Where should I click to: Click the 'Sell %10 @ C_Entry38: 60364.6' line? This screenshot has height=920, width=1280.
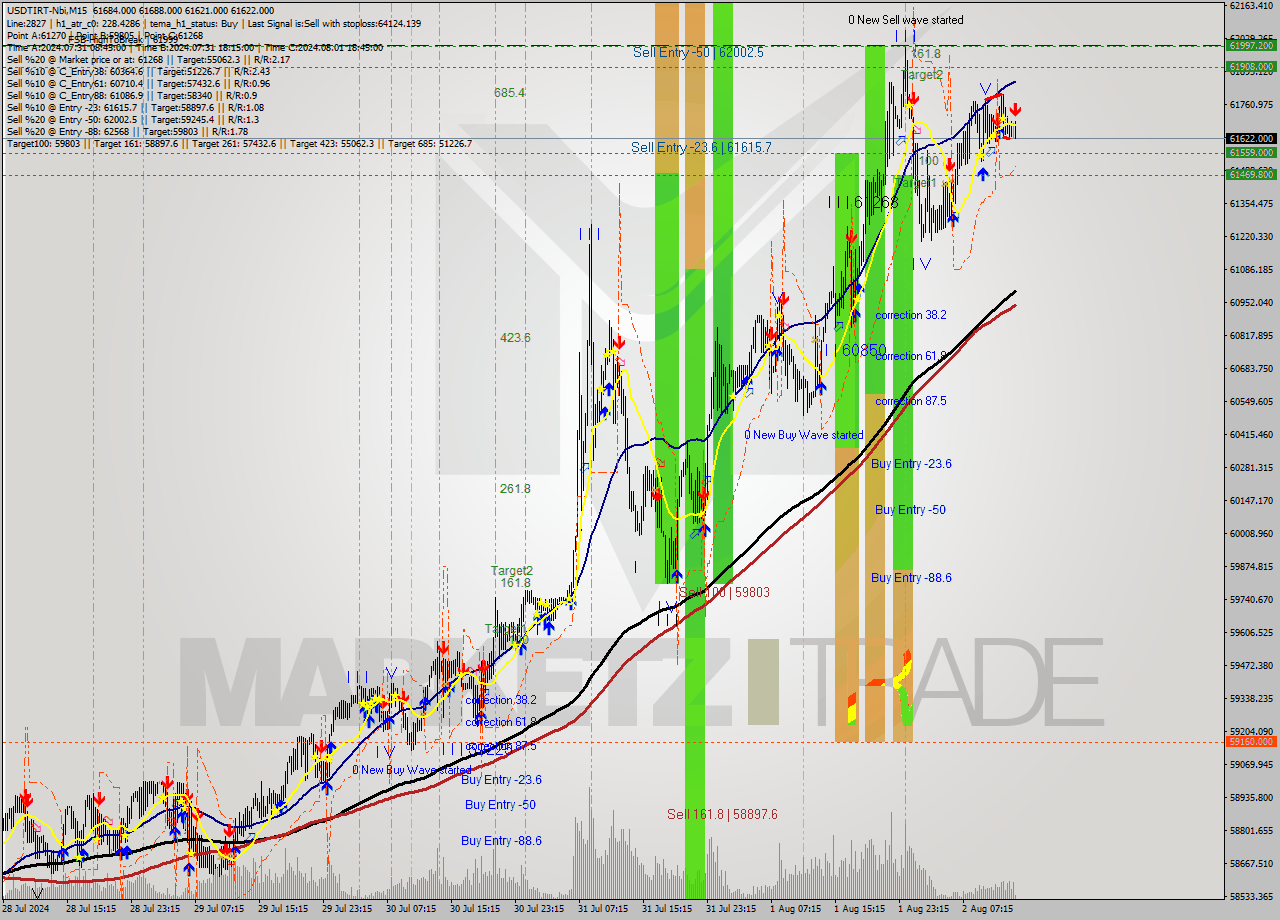point(138,71)
